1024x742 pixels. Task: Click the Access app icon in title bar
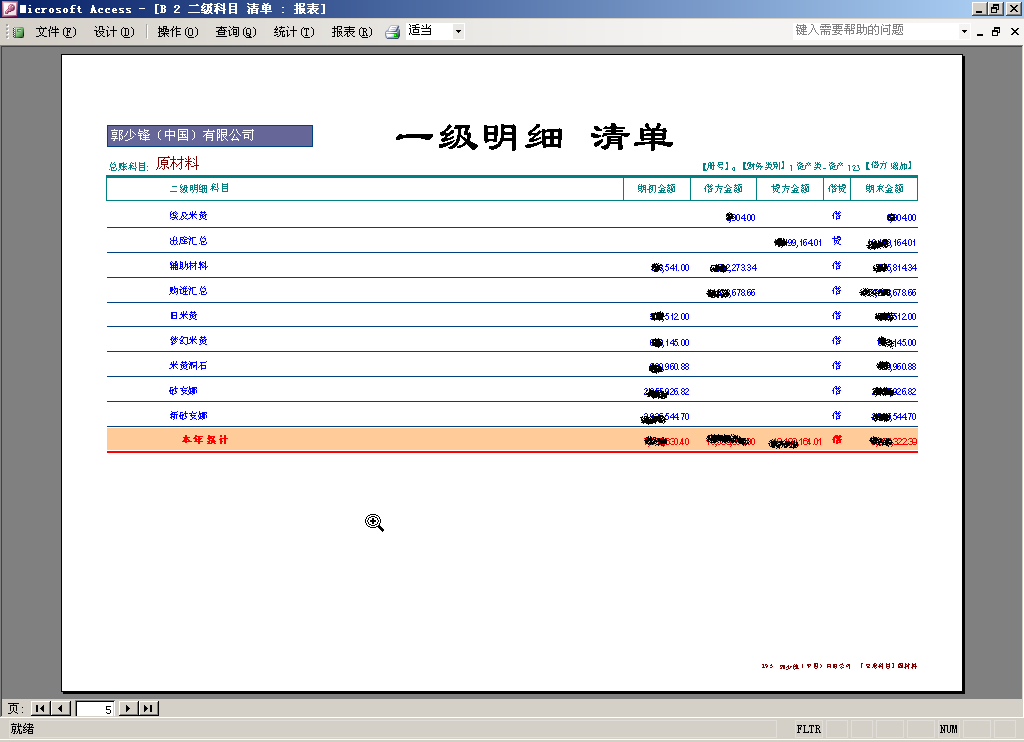pos(8,8)
